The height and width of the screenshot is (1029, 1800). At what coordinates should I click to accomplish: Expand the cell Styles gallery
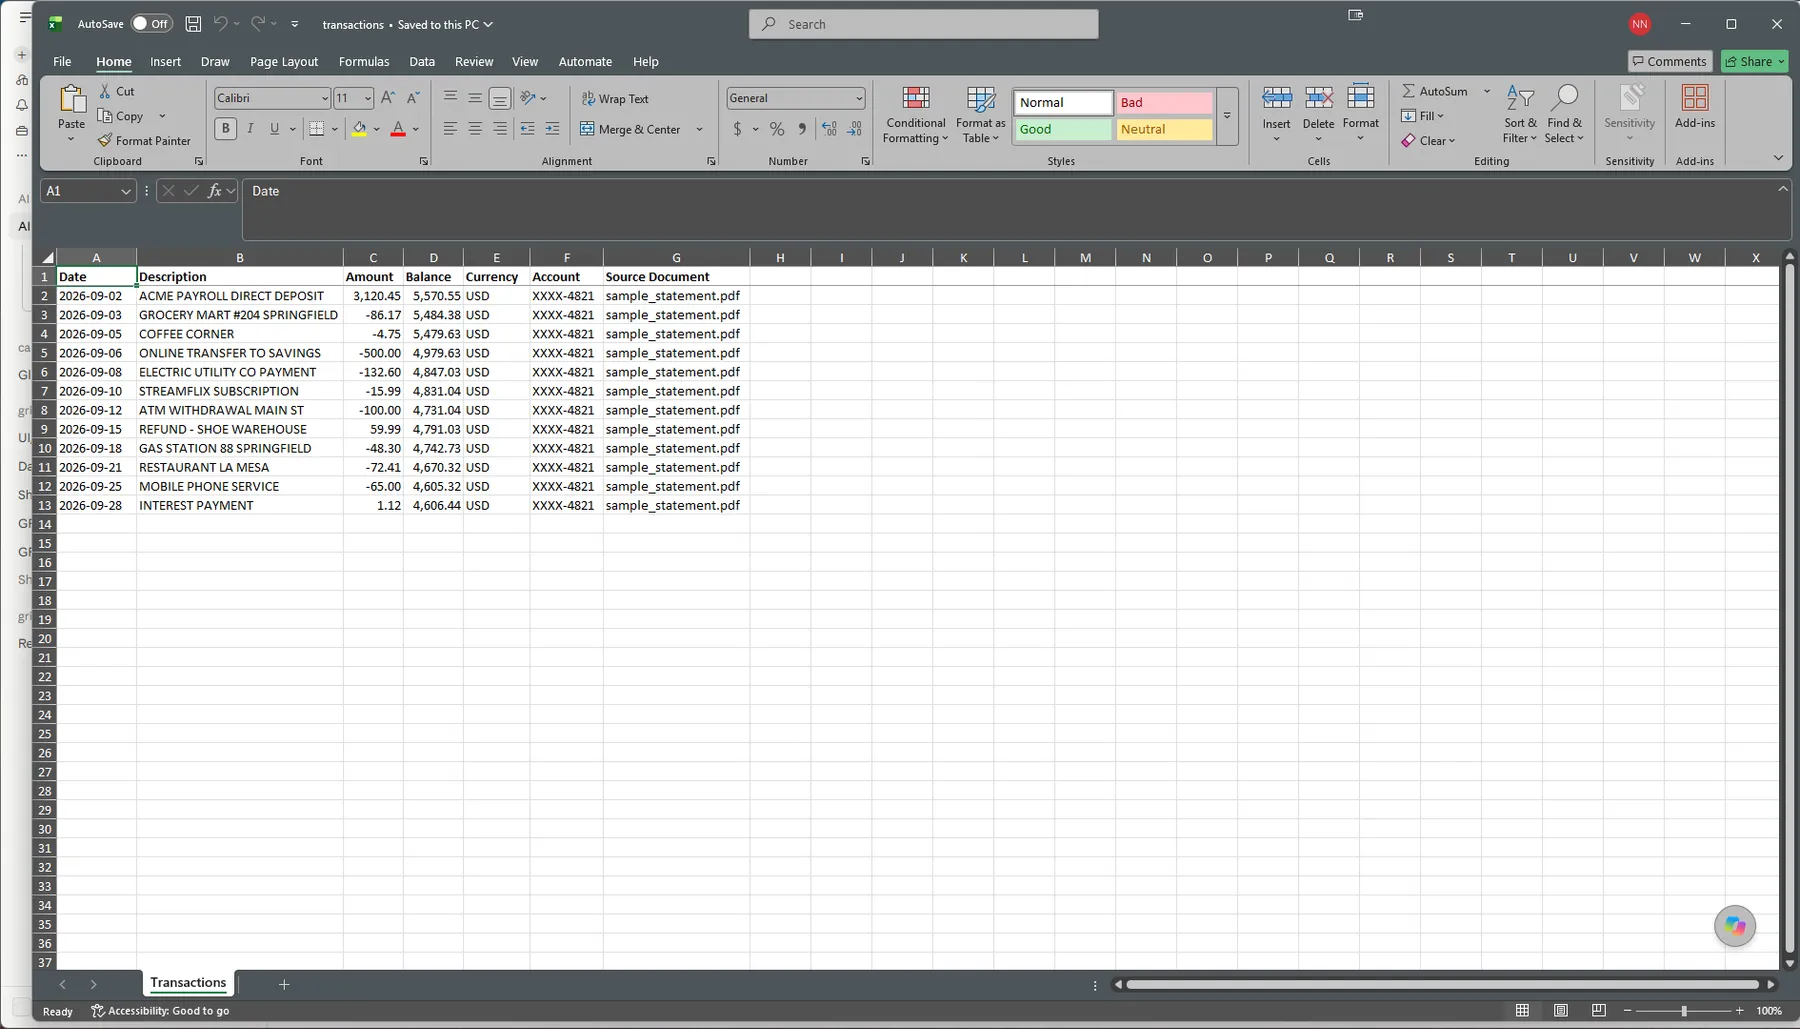tap(1227, 116)
